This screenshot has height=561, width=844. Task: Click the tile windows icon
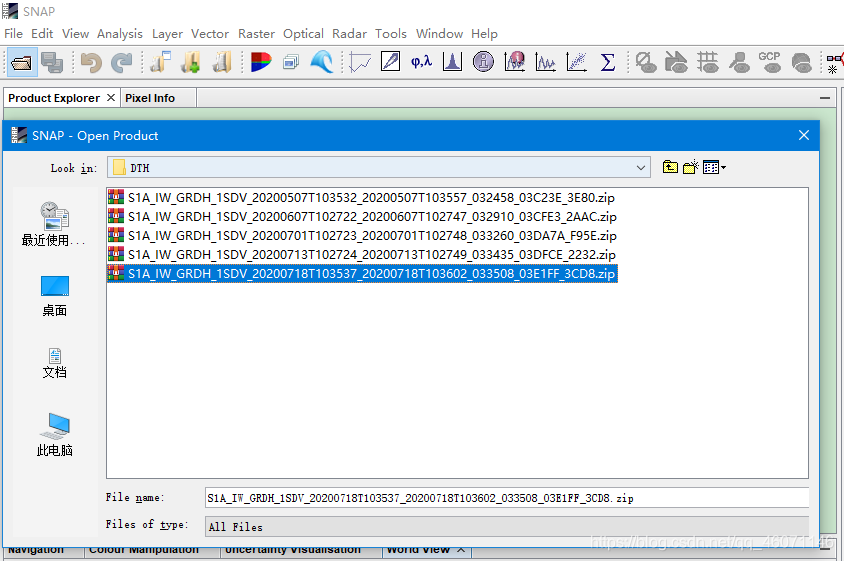(291, 62)
